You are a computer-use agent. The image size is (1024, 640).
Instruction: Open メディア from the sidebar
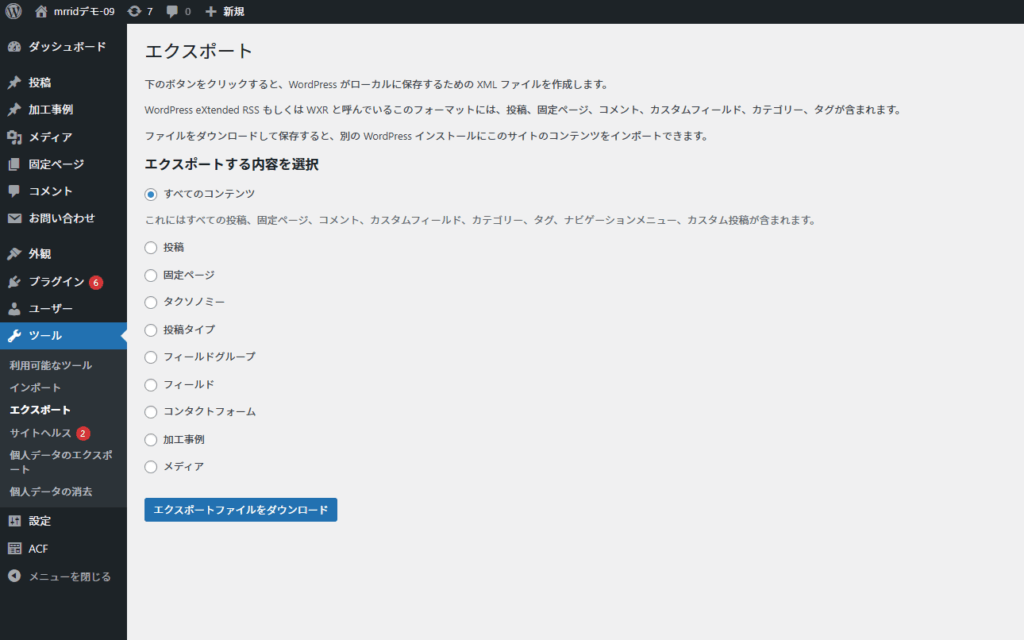[50, 137]
